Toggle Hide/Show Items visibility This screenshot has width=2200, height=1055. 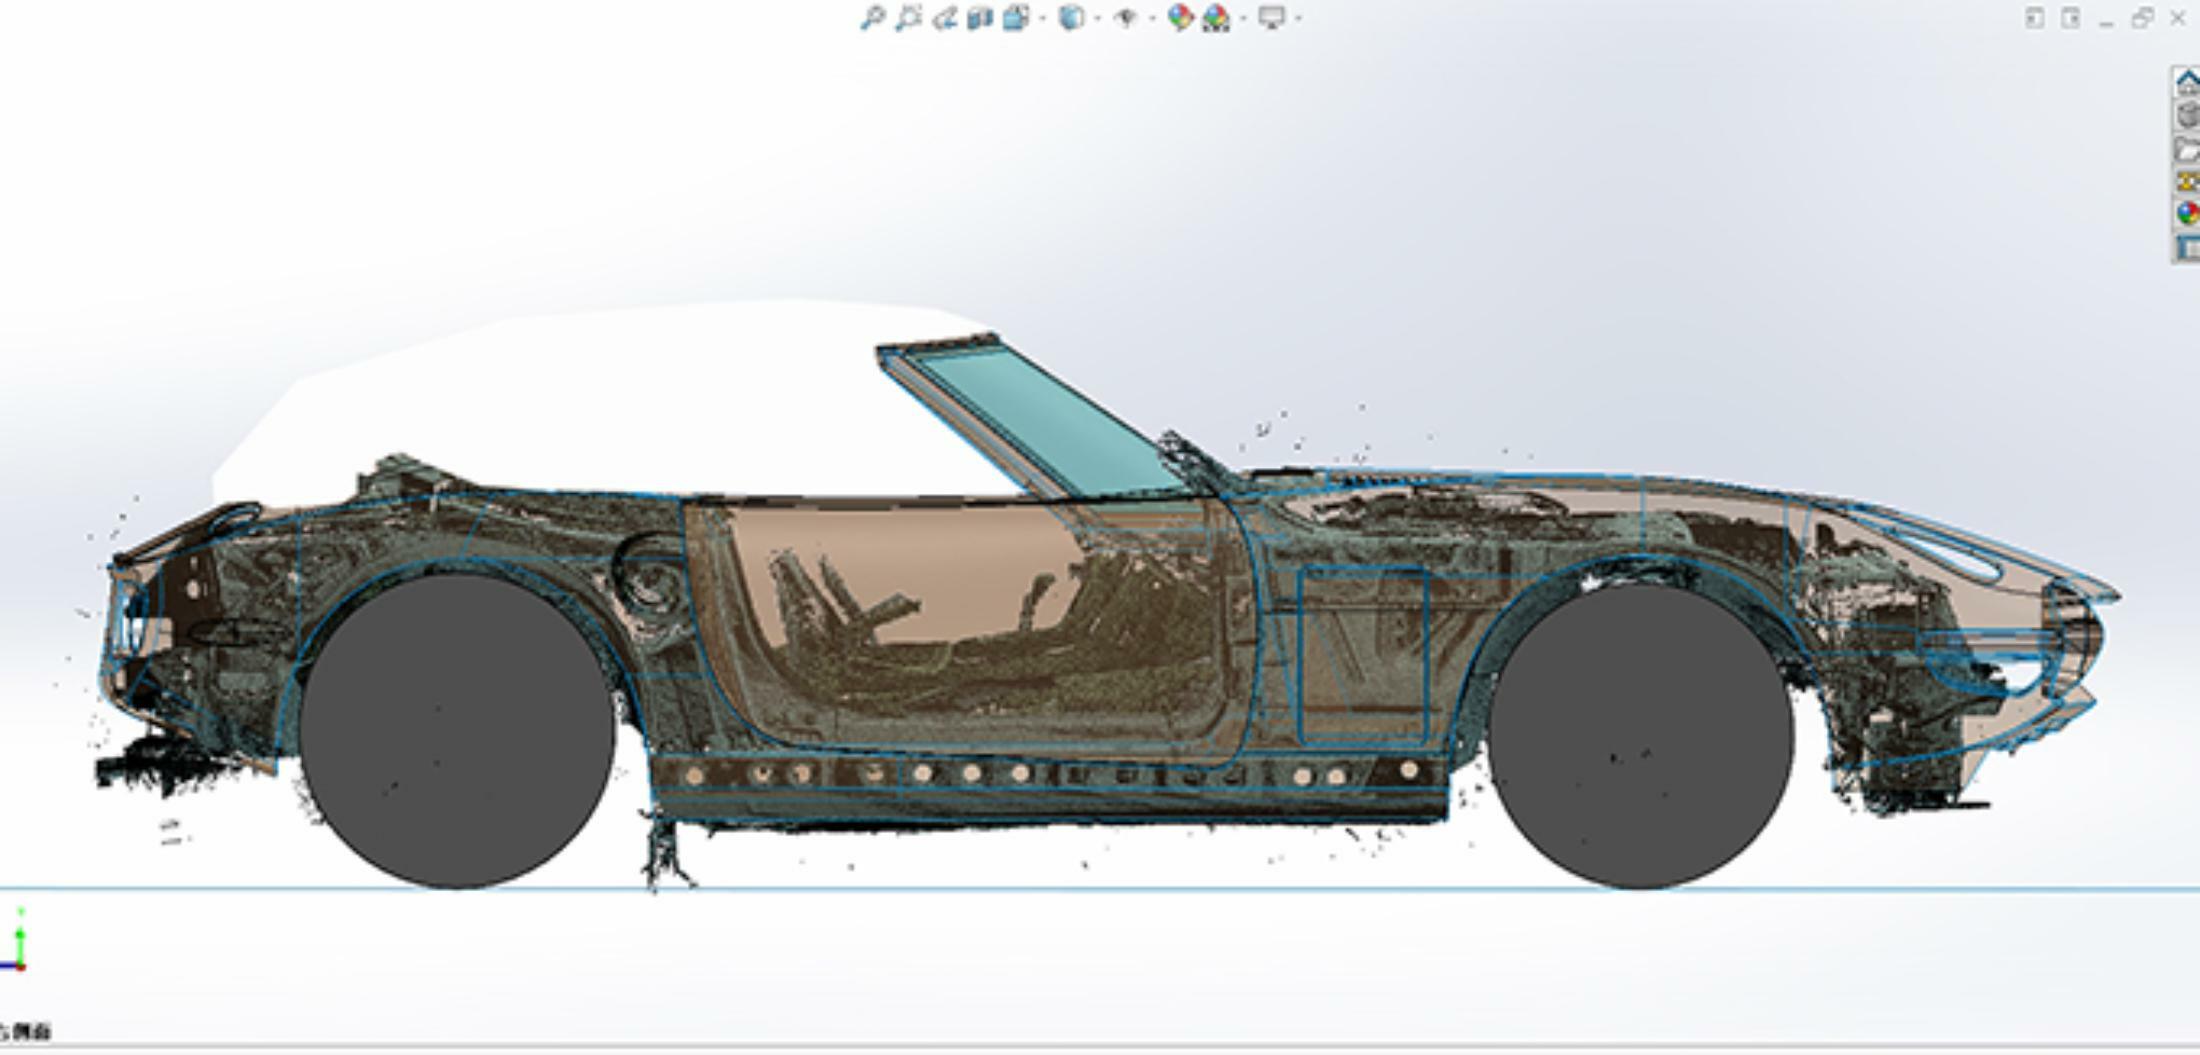pos(1126,18)
